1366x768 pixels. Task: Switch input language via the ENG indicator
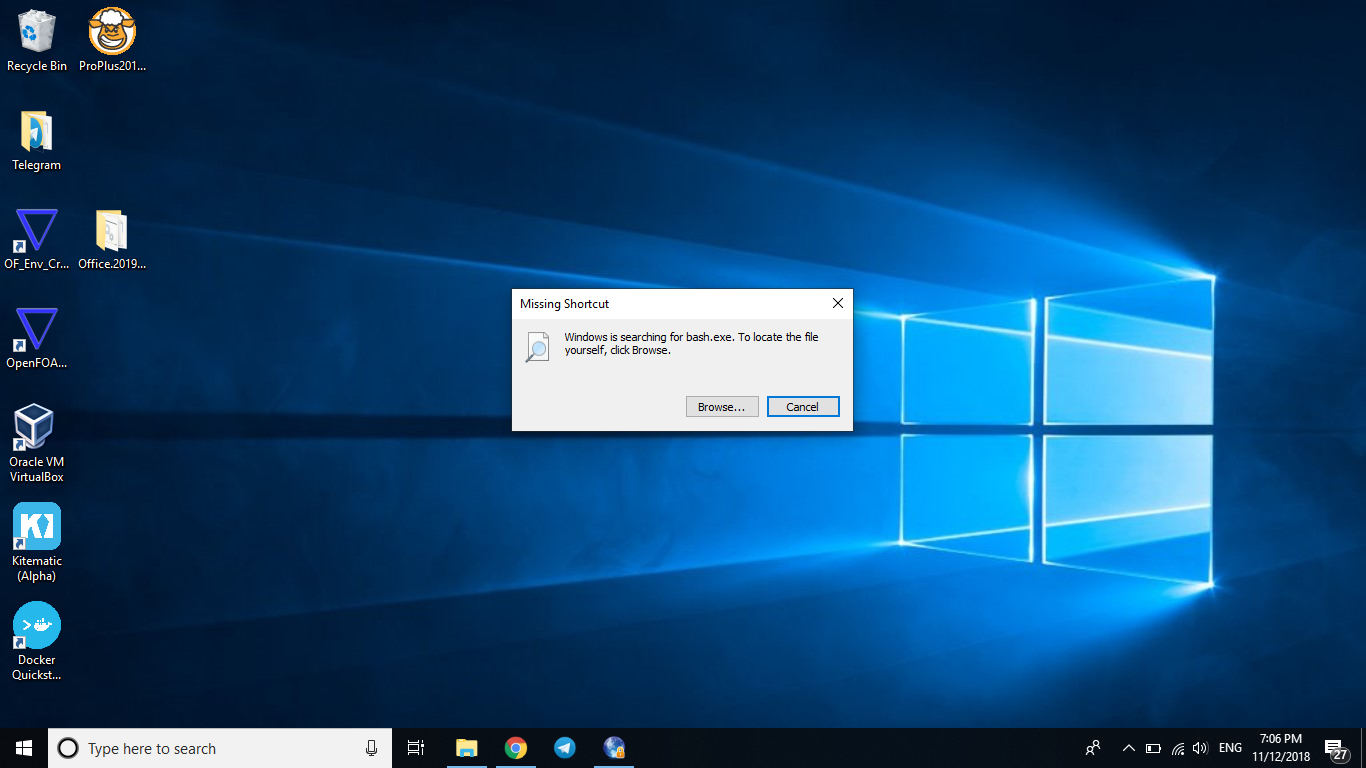(x=1229, y=747)
